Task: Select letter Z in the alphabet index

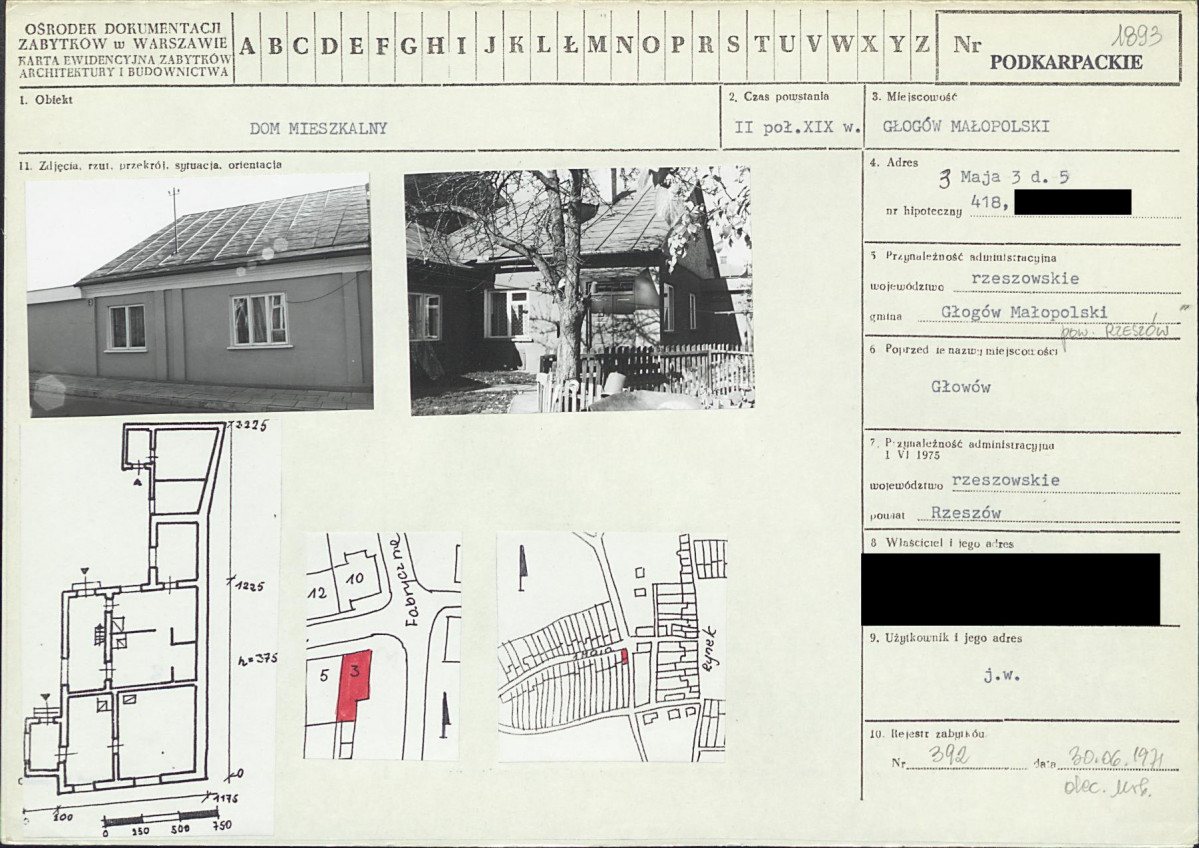Action: pyautogui.click(x=921, y=45)
